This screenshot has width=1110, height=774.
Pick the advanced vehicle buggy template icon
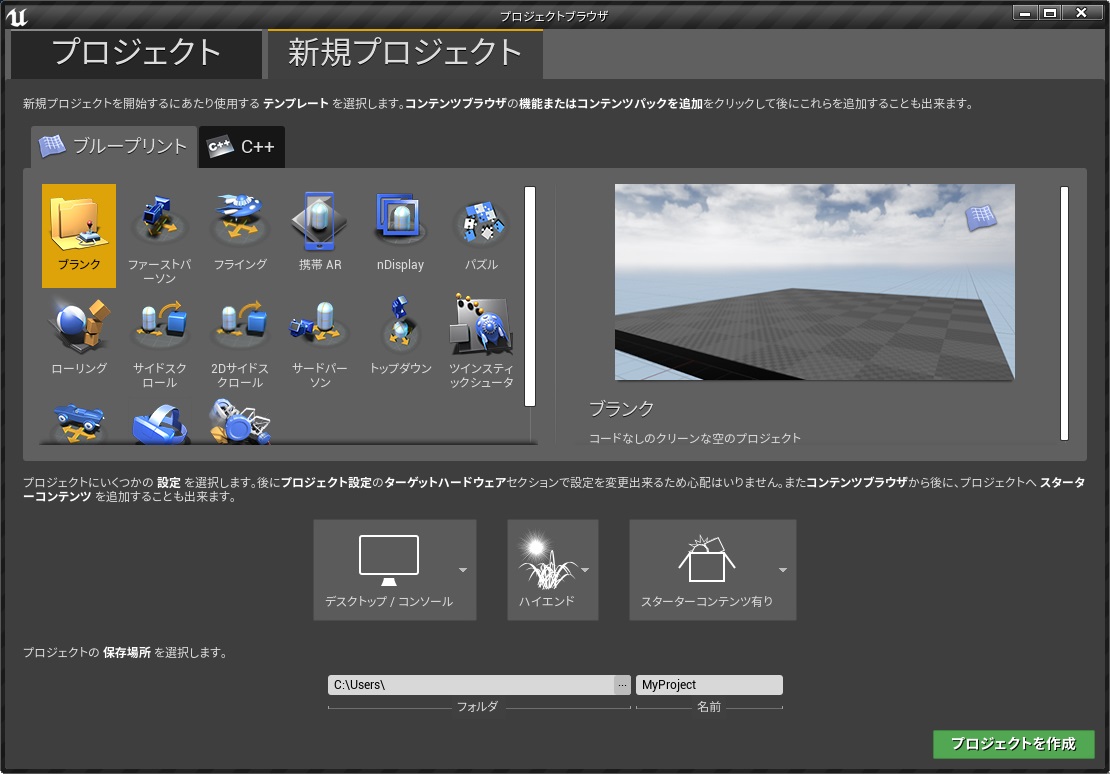click(240, 421)
